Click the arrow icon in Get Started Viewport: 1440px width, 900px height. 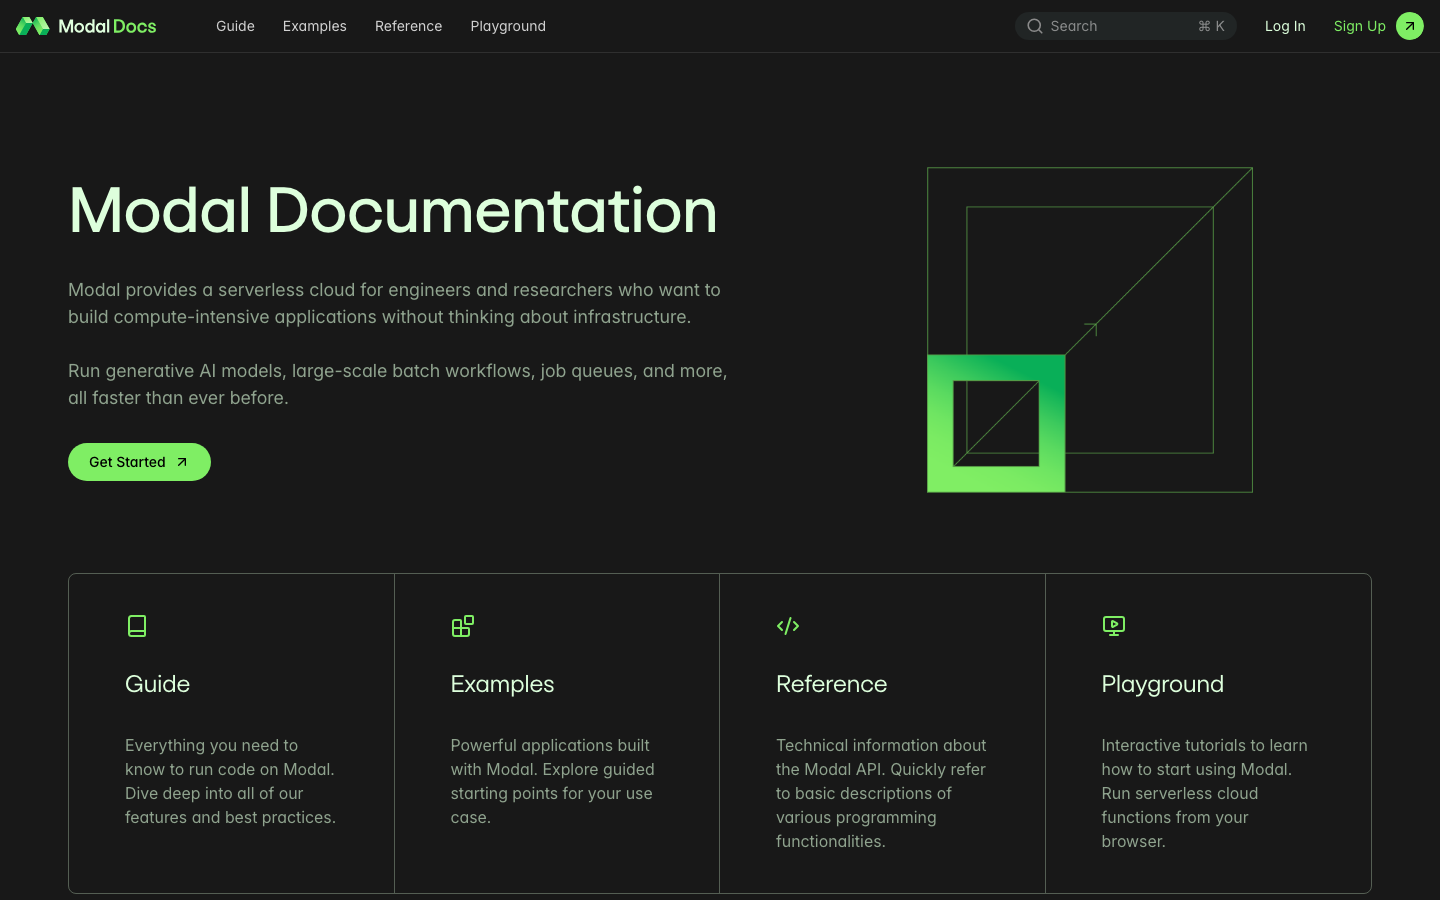click(182, 462)
